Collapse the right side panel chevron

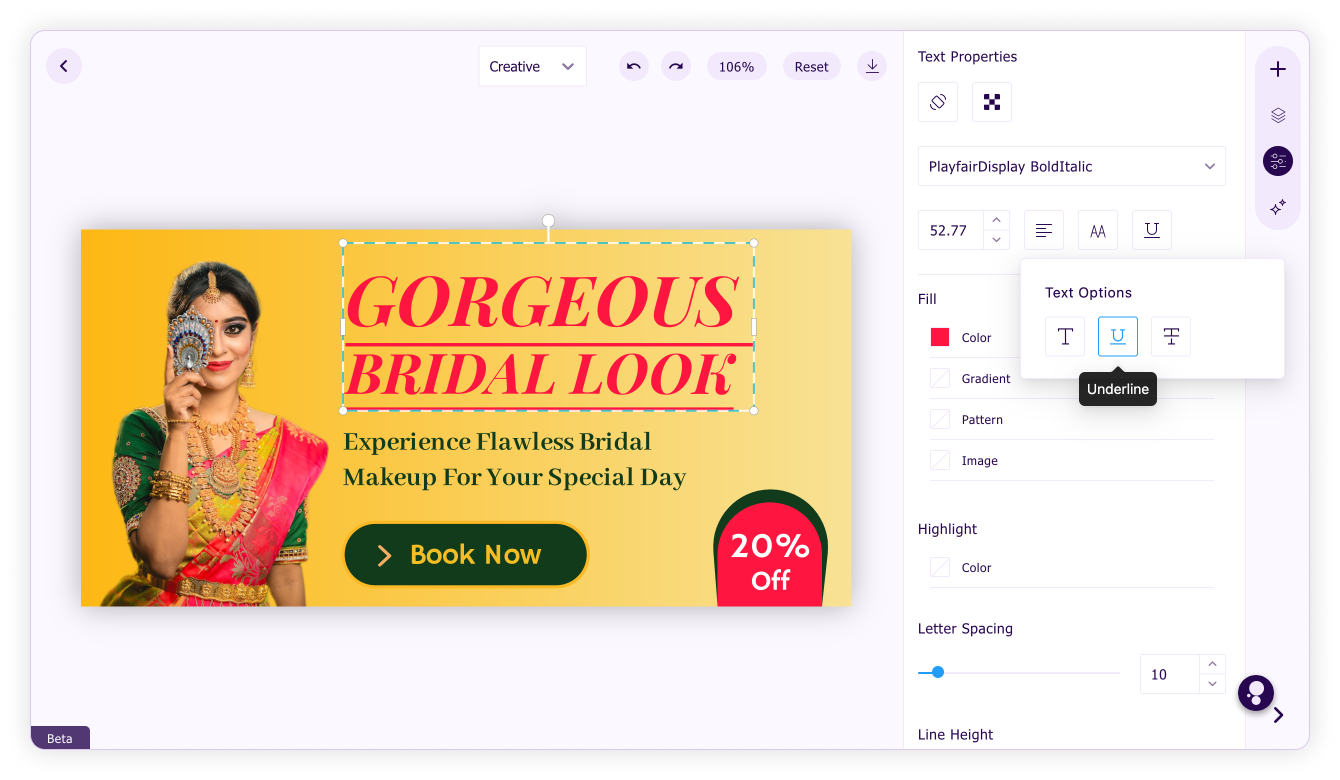tap(1278, 715)
